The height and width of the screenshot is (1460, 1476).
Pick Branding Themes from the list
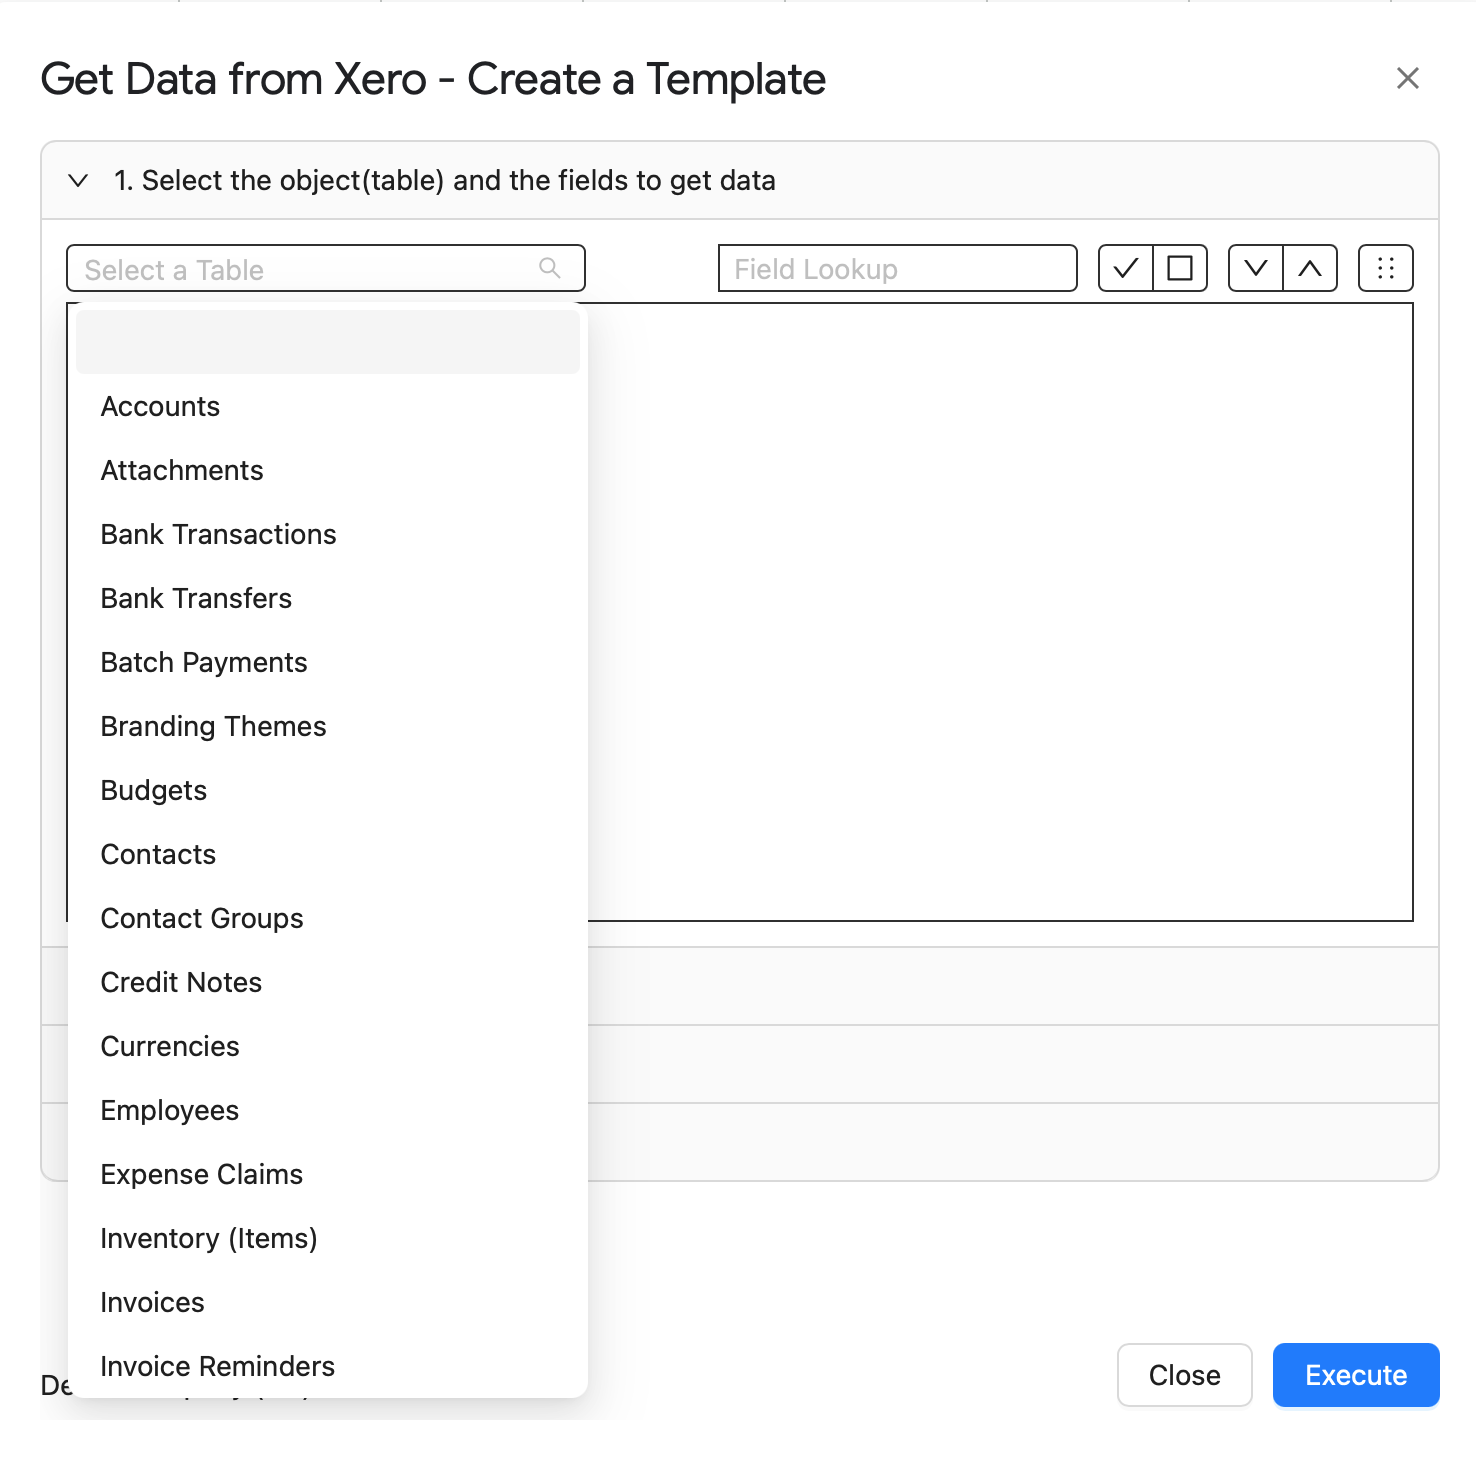pyautogui.click(x=328, y=726)
